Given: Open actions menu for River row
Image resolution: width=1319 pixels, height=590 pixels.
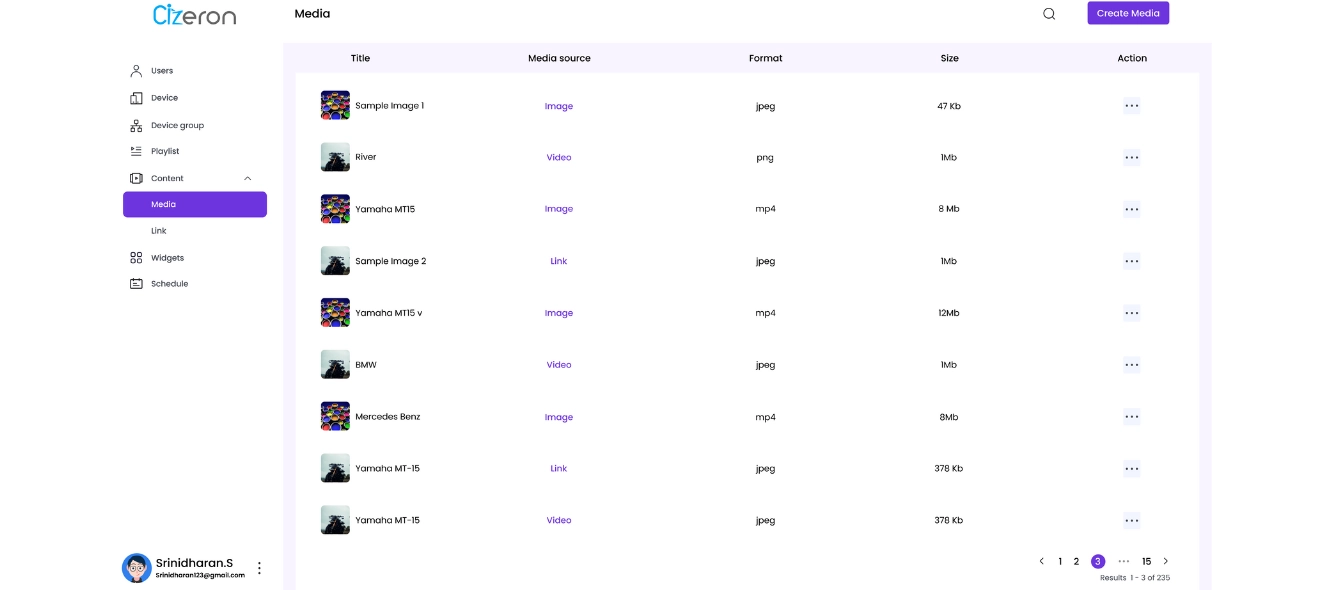Looking at the screenshot, I should [x=1131, y=157].
